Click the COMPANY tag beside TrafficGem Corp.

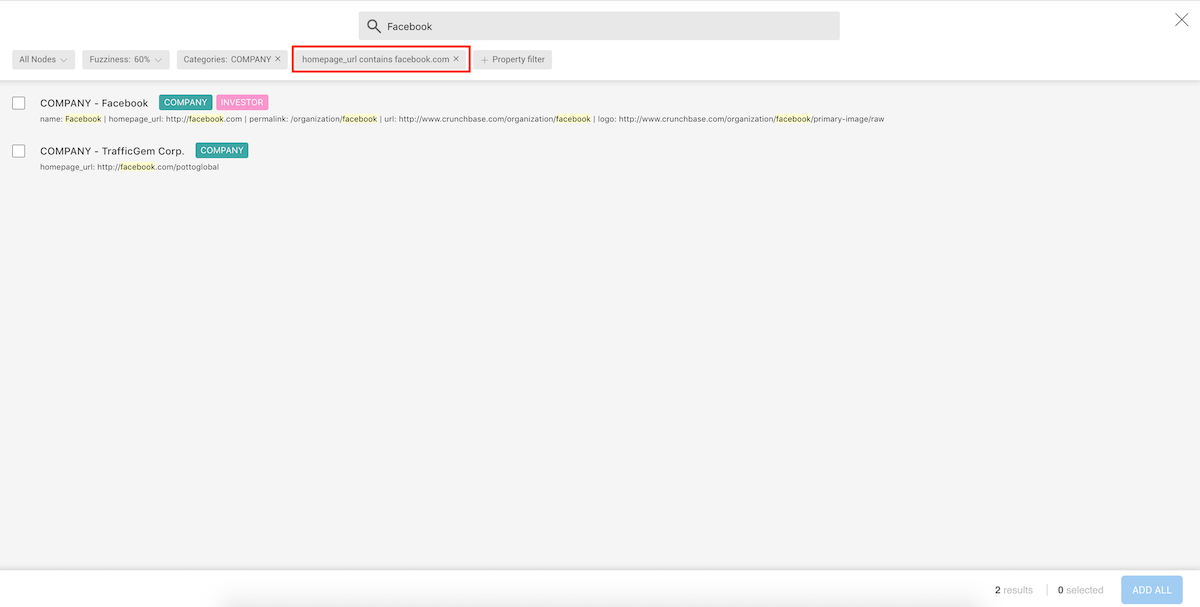coord(221,150)
